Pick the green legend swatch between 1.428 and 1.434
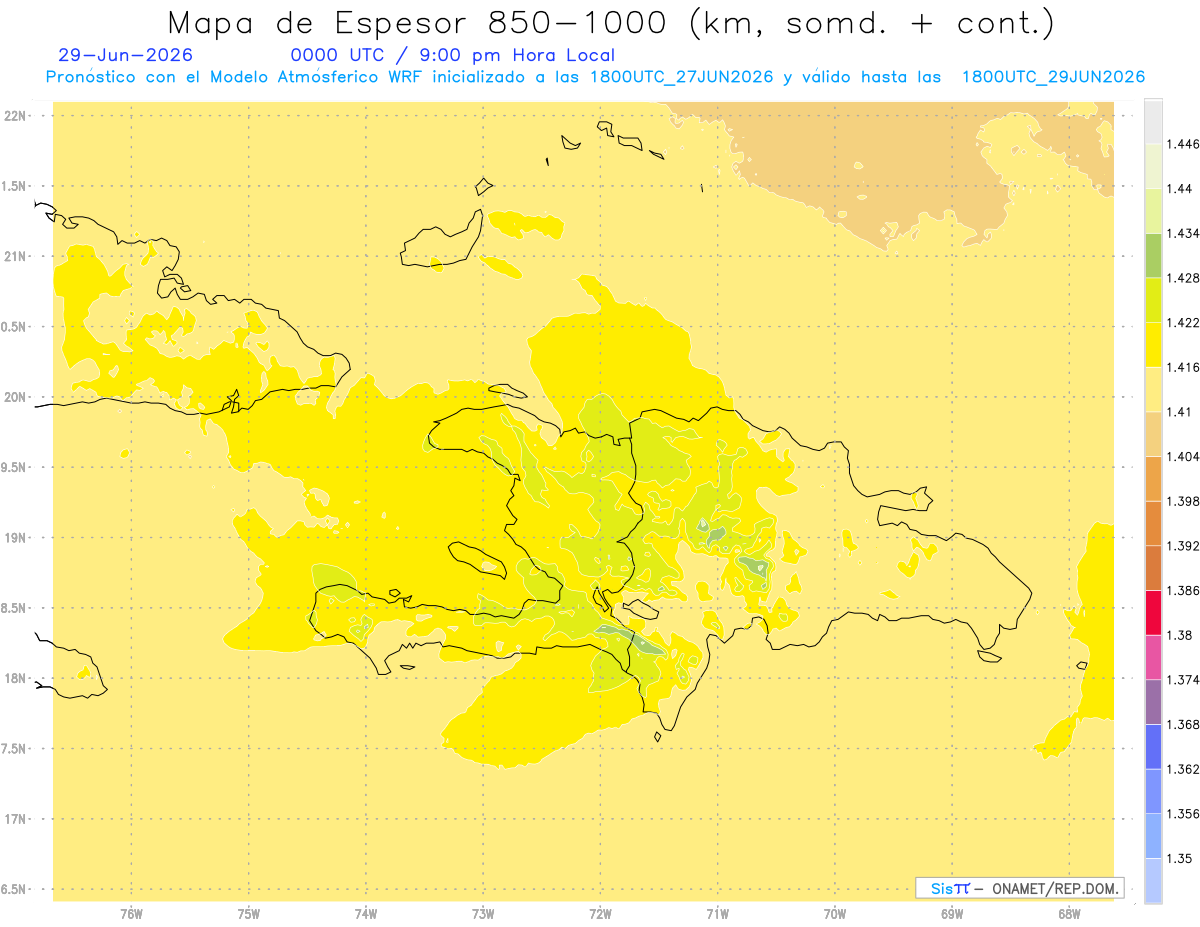1200x927 pixels. click(1153, 255)
